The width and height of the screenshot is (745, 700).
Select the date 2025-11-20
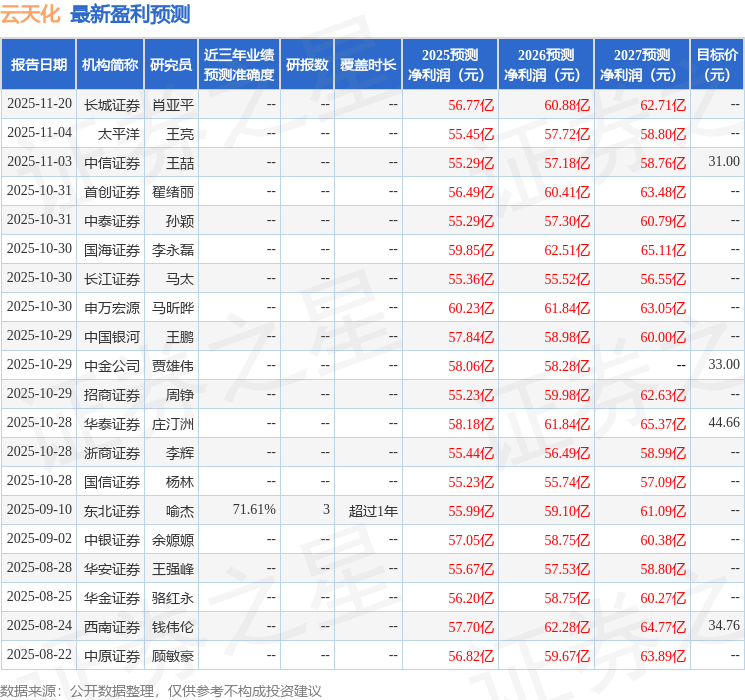(x=39, y=104)
